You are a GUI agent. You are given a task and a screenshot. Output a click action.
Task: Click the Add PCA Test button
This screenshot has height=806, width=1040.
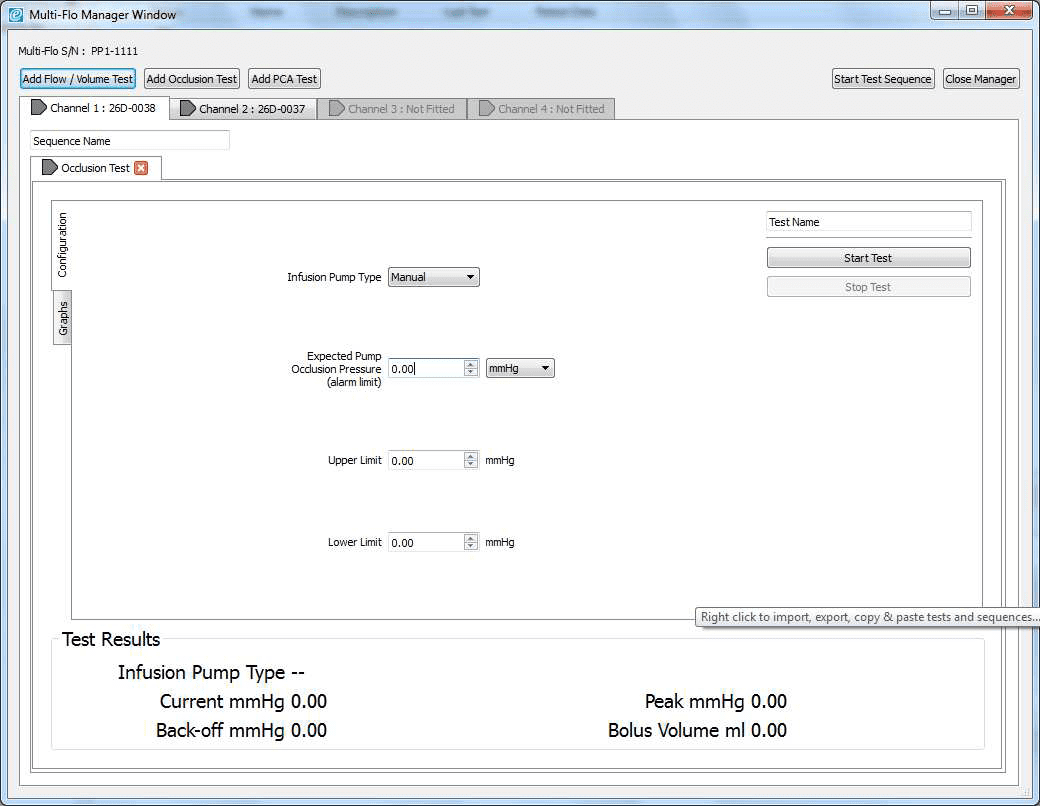(x=284, y=79)
